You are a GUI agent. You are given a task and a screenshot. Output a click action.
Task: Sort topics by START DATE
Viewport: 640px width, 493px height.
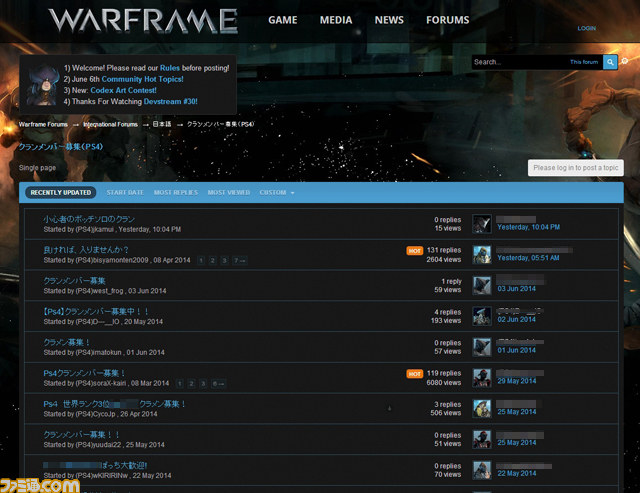click(x=125, y=193)
